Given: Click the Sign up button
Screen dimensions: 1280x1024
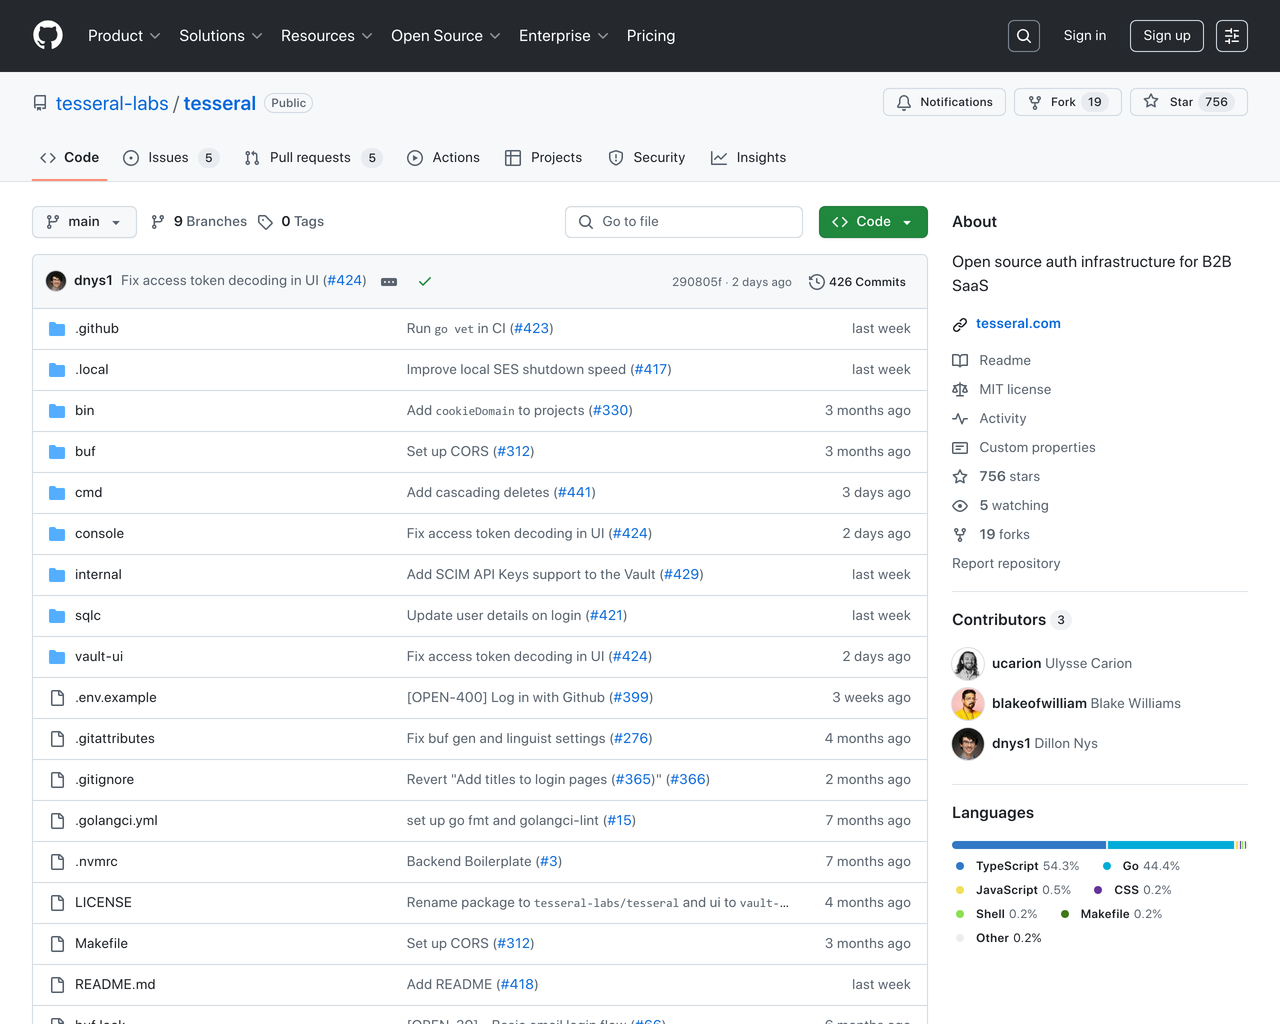Looking at the screenshot, I should [x=1167, y=36].
